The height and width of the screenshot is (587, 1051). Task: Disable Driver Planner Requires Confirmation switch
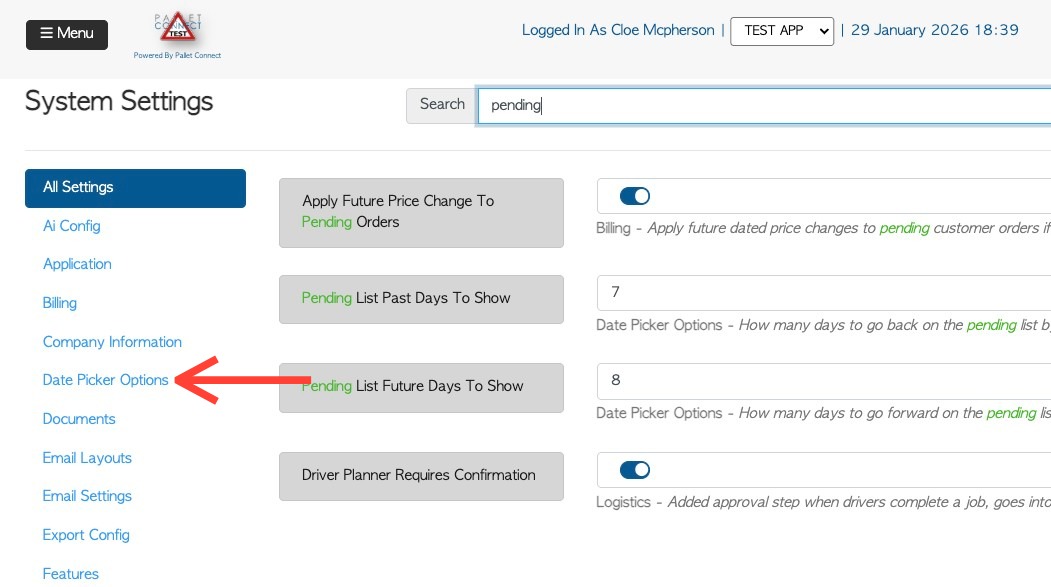coord(635,470)
